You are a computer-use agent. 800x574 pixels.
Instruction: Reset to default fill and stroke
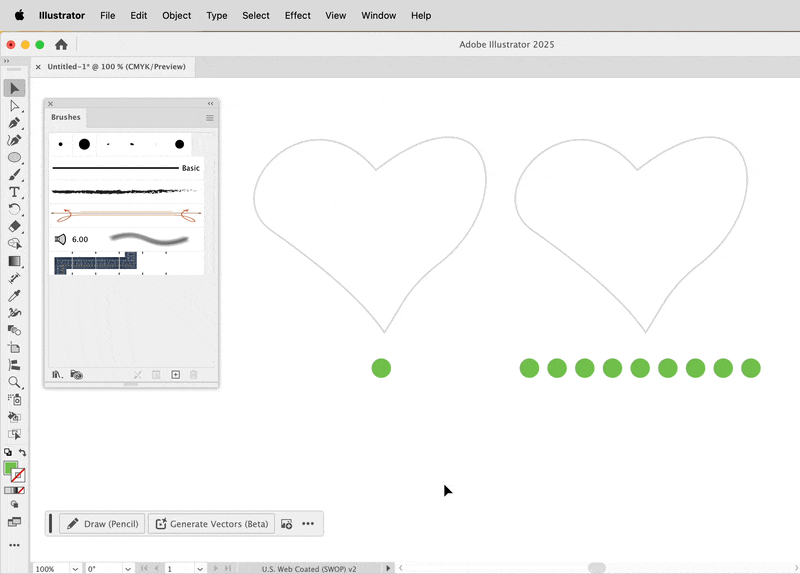[x=8, y=452]
